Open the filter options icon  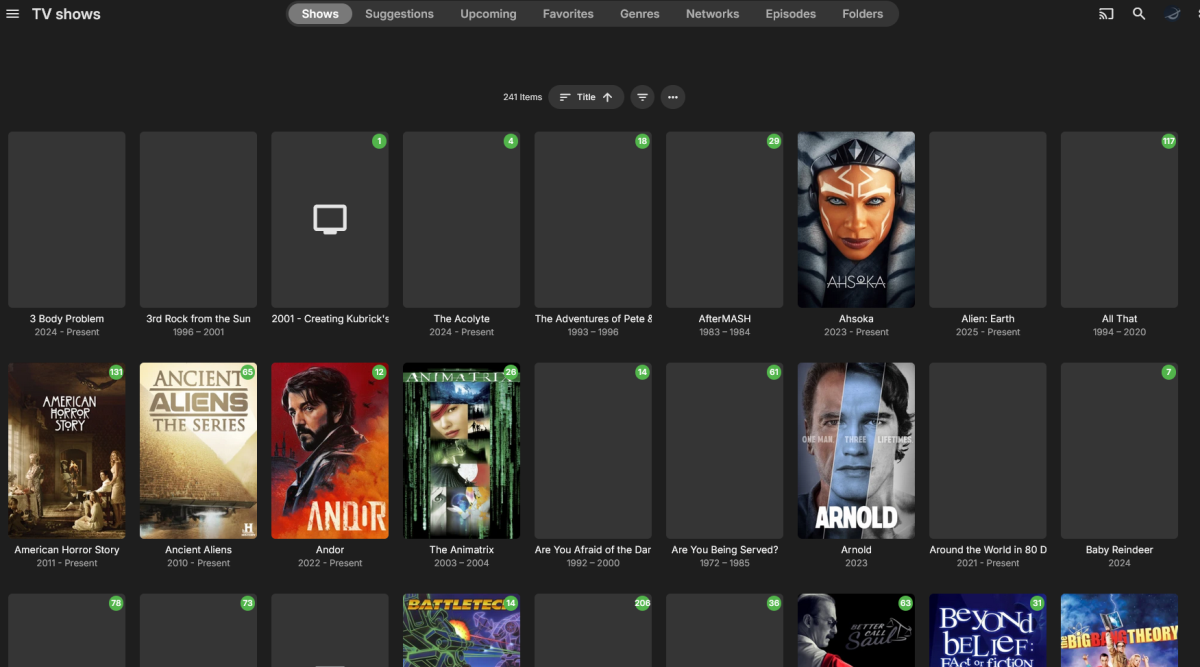tap(643, 97)
